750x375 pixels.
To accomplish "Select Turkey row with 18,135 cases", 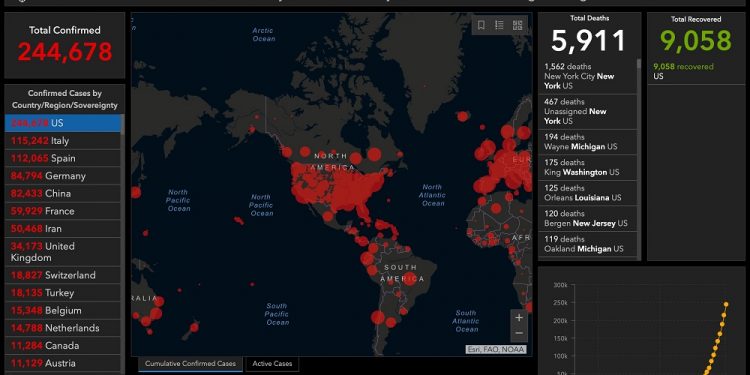I will pyautogui.click(x=63, y=293).
